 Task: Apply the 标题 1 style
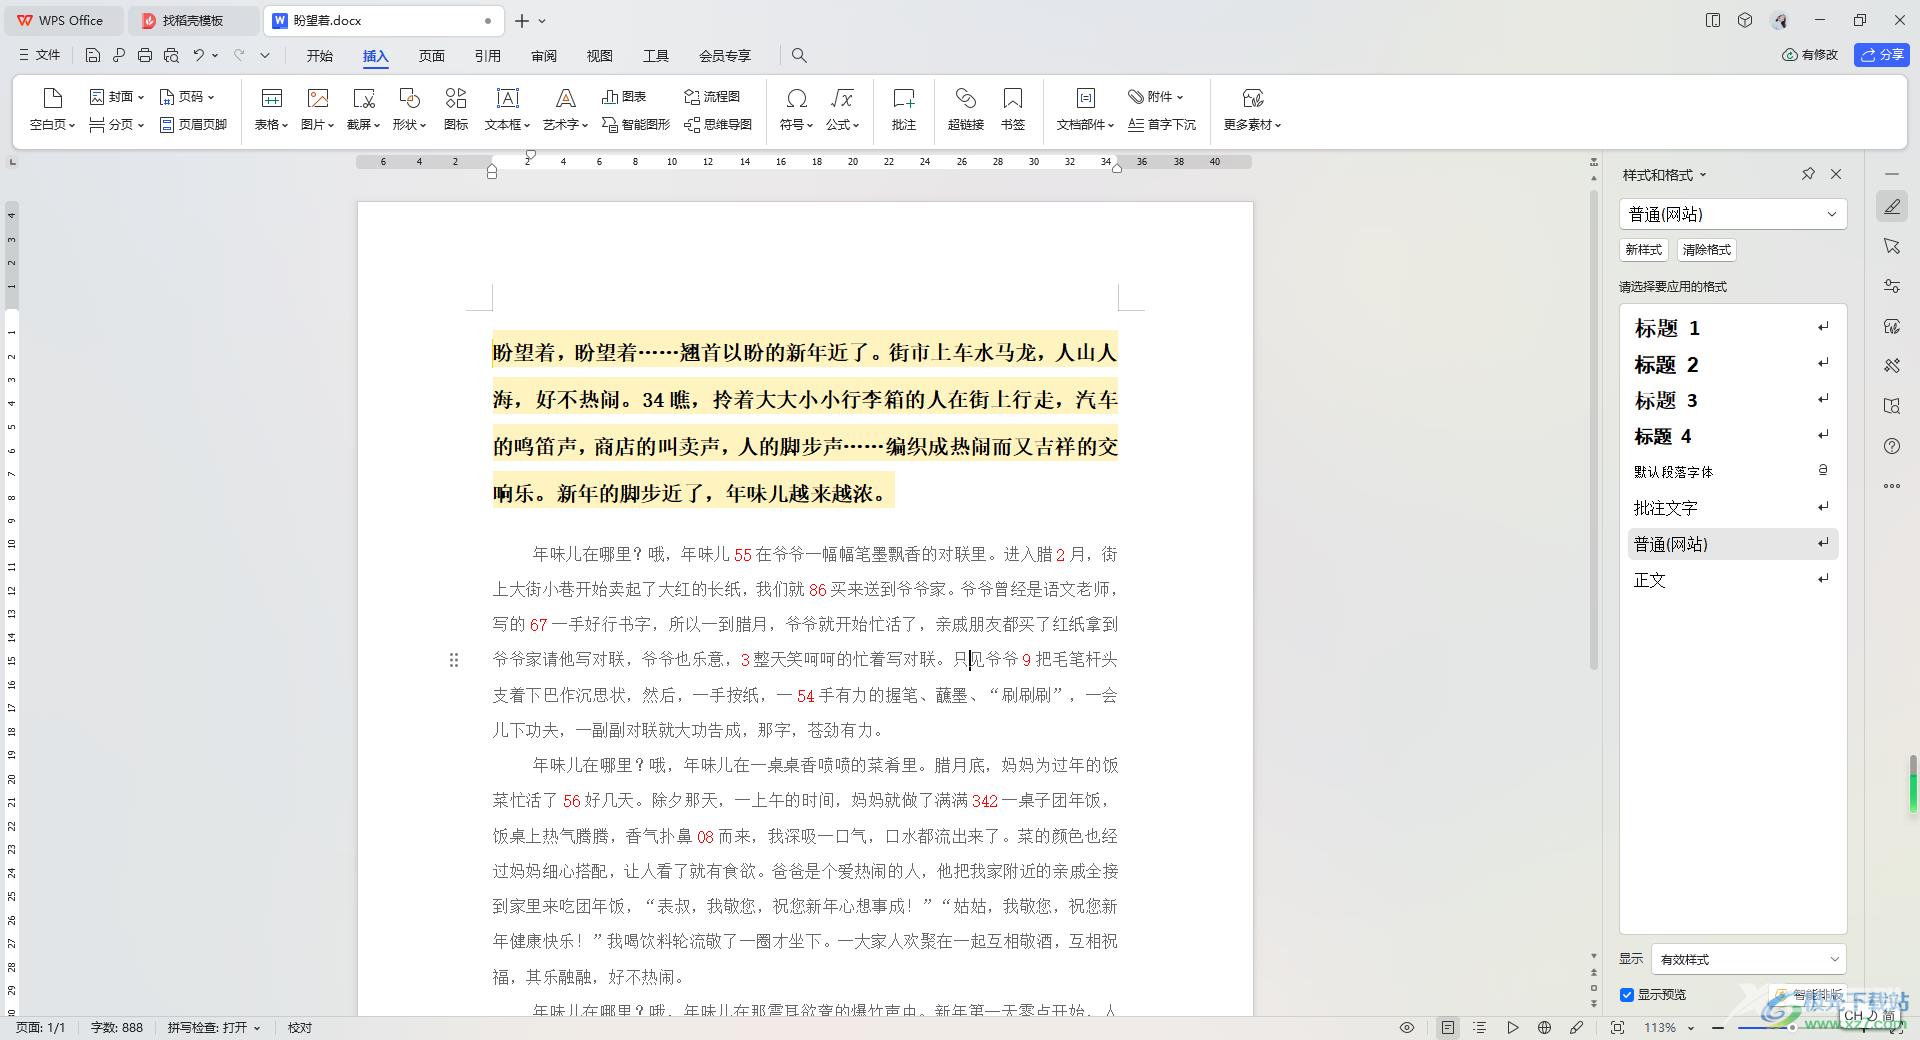(1733, 328)
